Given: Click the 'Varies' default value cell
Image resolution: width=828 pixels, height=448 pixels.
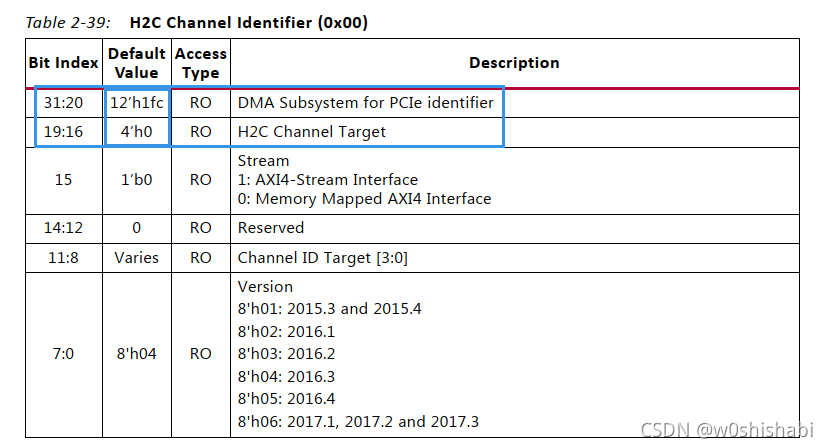Looking at the screenshot, I should (x=137, y=258).
